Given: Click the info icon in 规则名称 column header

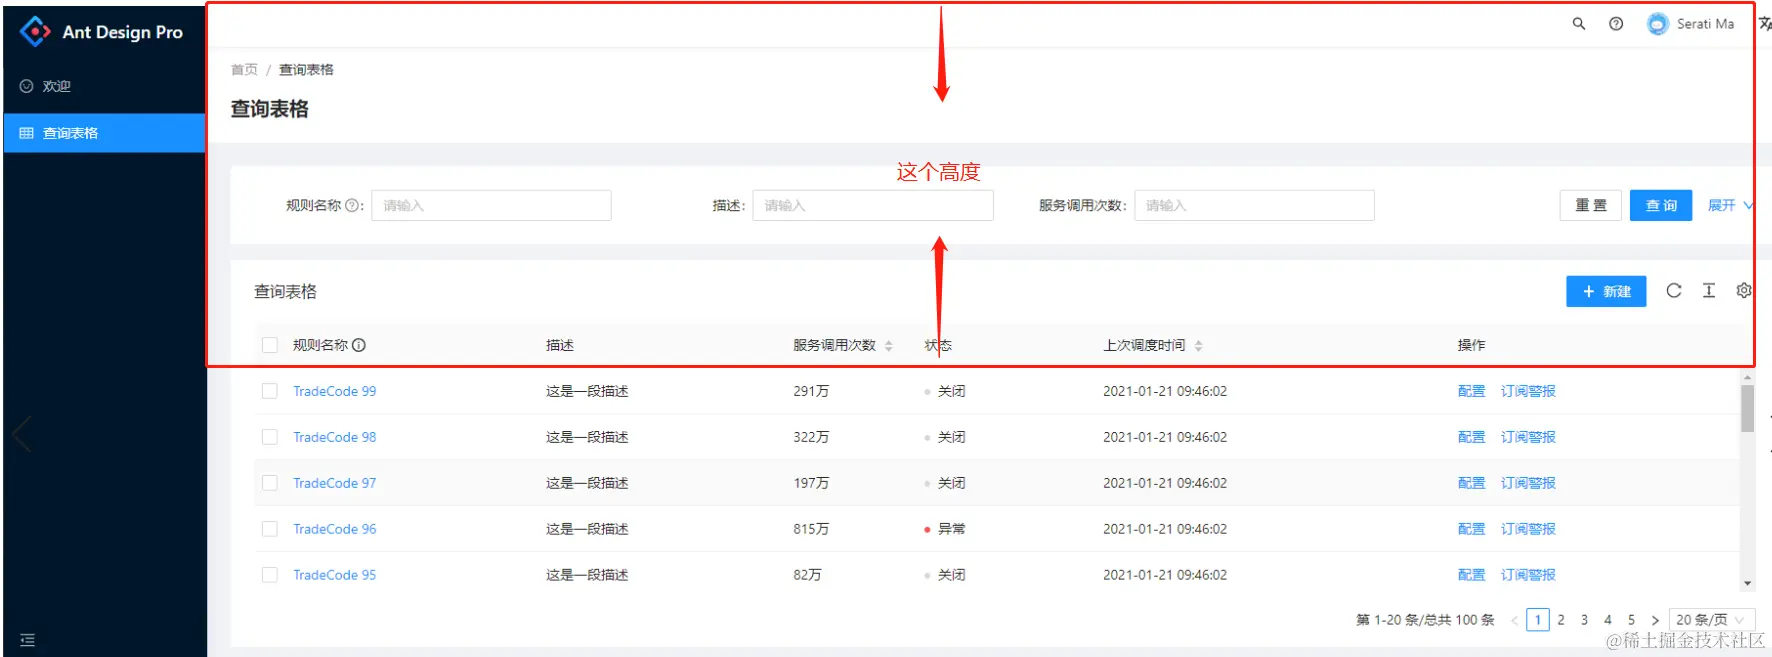Looking at the screenshot, I should coord(359,345).
